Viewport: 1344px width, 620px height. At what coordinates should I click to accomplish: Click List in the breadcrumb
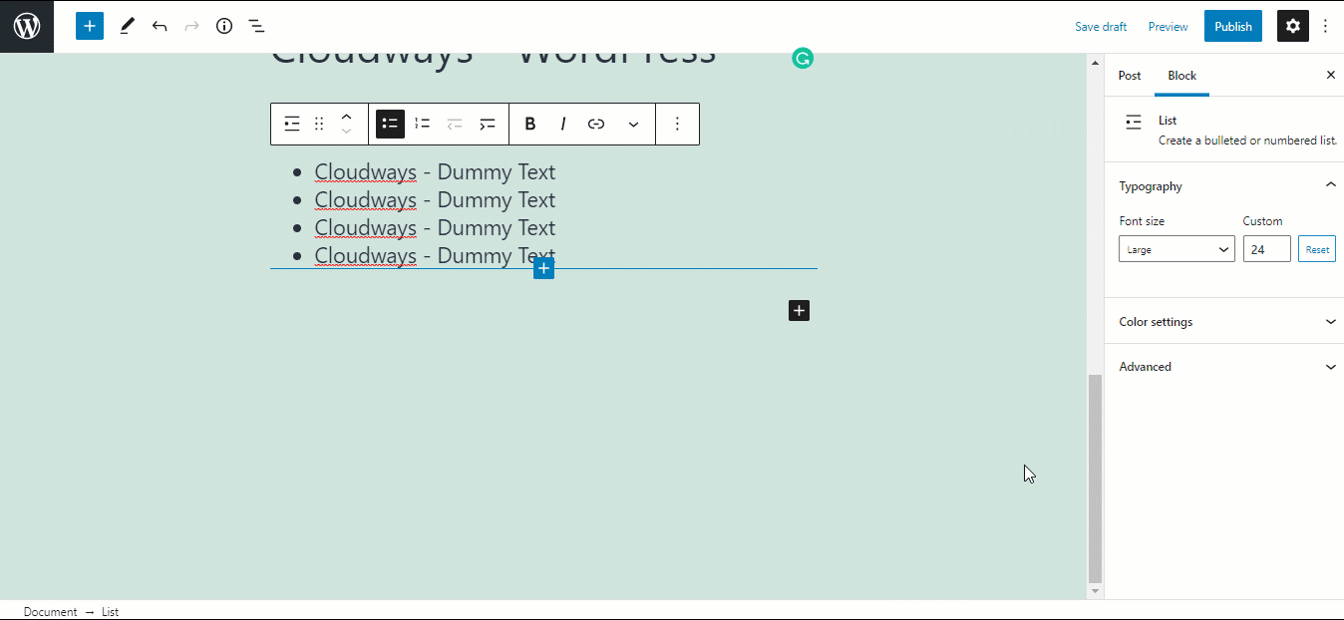click(110, 612)
